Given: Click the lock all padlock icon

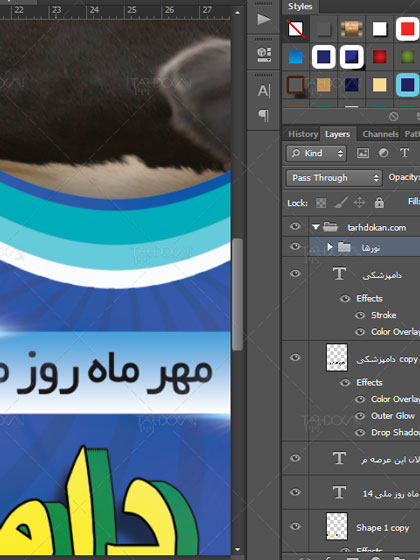Looking at the screenshot, I should 379,202.
